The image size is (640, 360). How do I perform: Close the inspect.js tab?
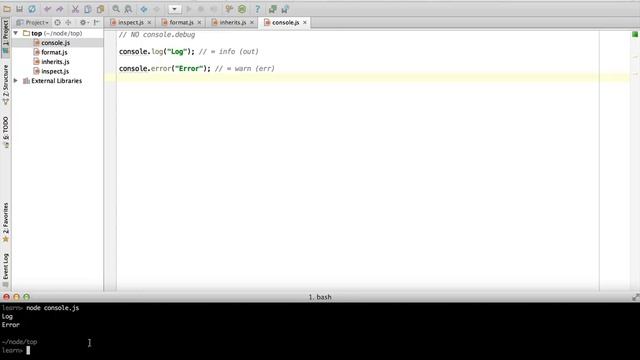[149, 22]
